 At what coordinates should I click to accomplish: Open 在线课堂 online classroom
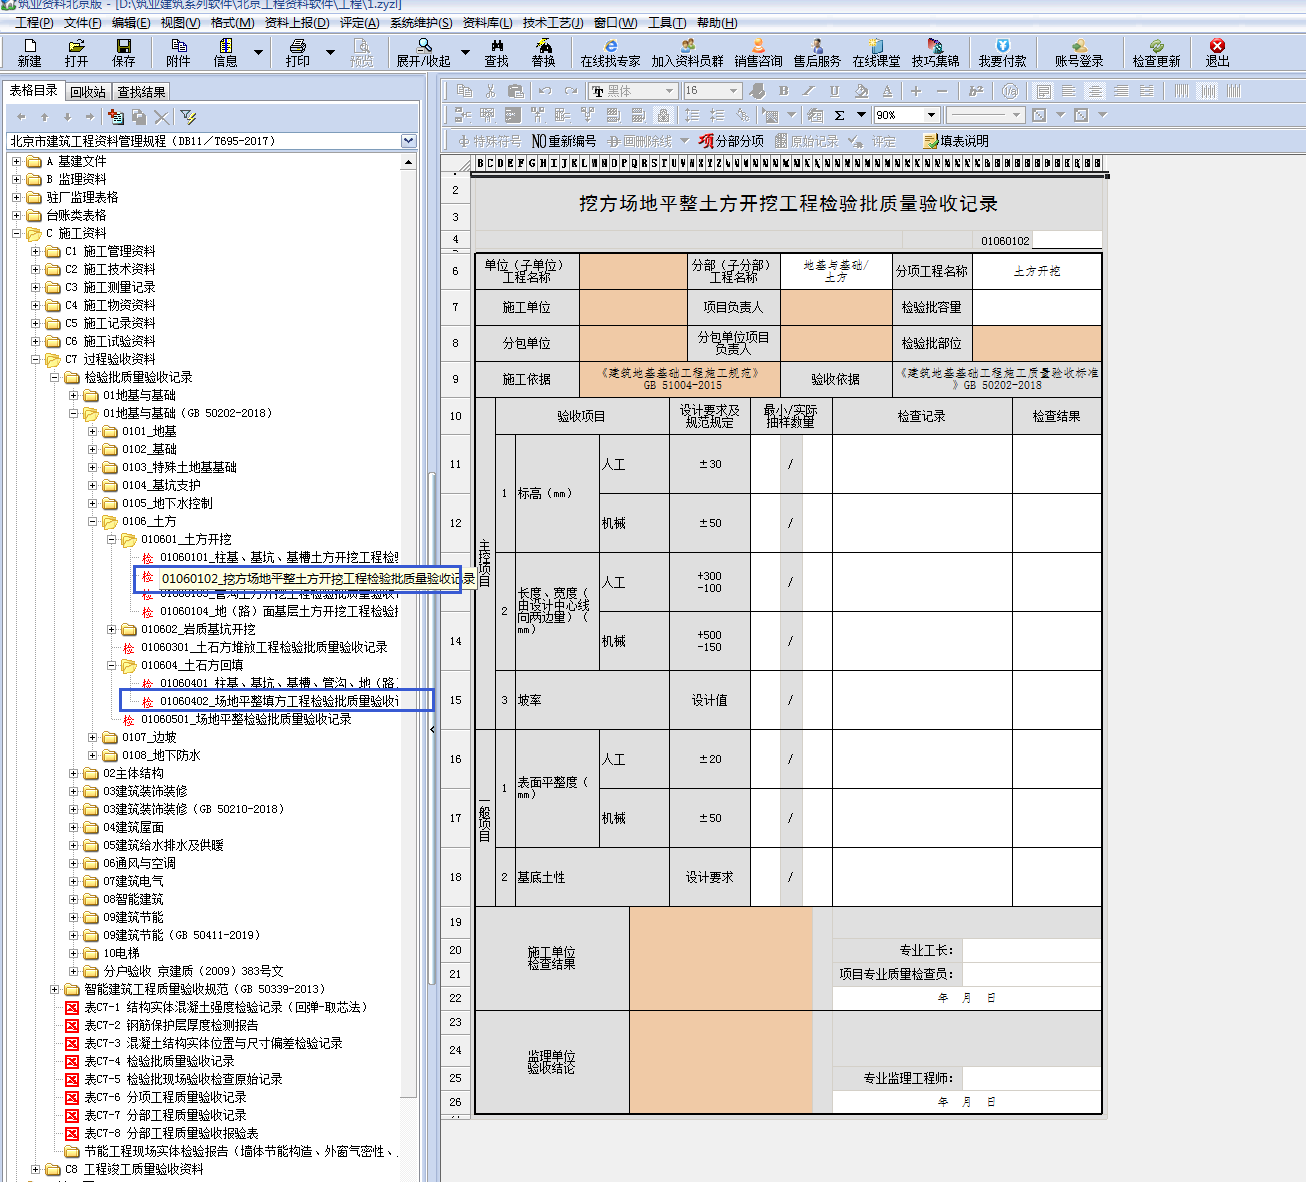(x=876, y=52)
